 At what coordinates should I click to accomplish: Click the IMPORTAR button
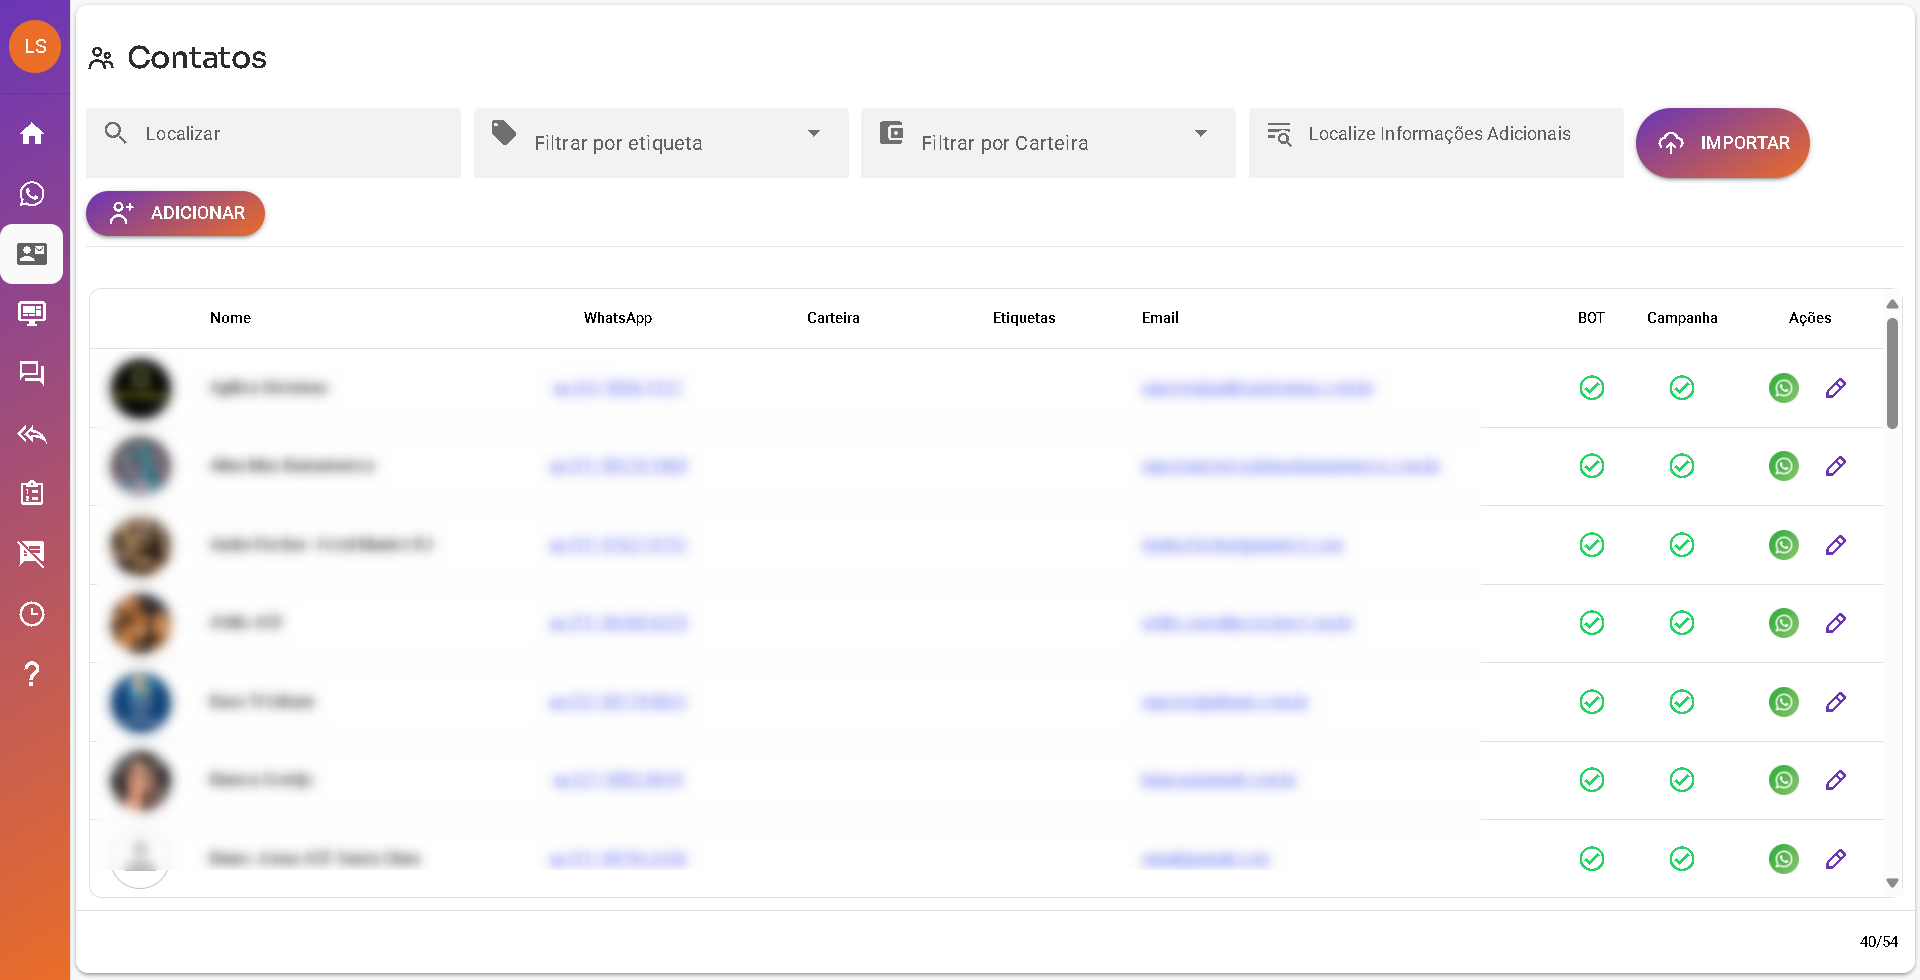(1722, 143)
